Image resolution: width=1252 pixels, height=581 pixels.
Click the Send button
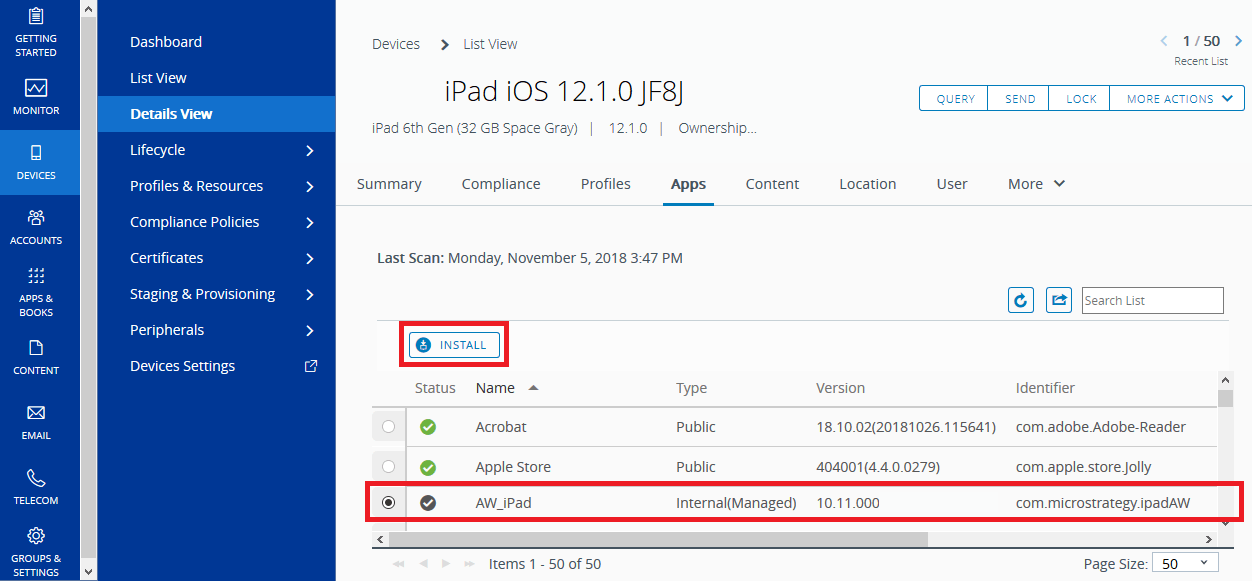click(1019, 99)
